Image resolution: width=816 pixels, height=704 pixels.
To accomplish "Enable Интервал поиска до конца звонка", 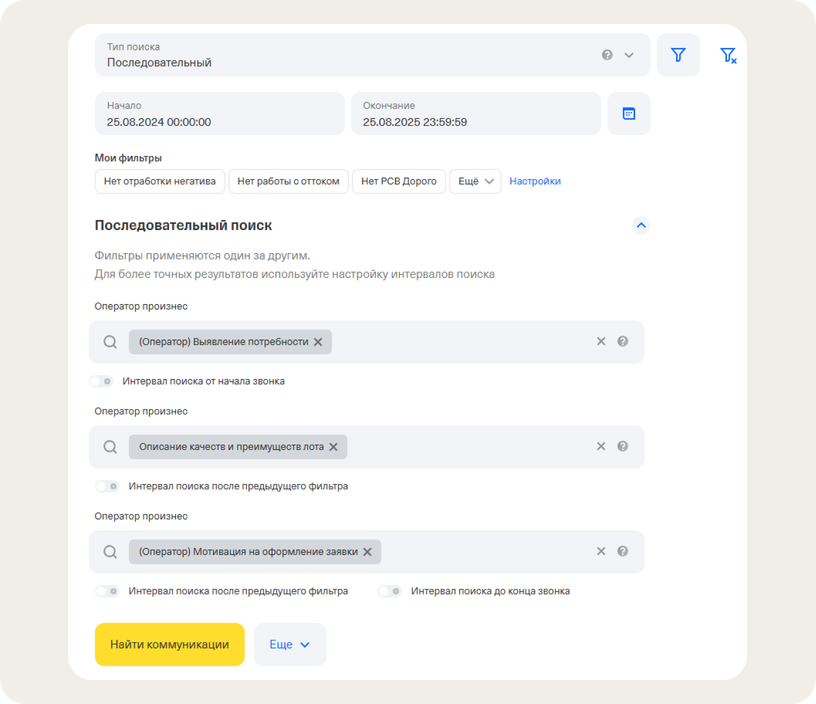I will (389, 591).
